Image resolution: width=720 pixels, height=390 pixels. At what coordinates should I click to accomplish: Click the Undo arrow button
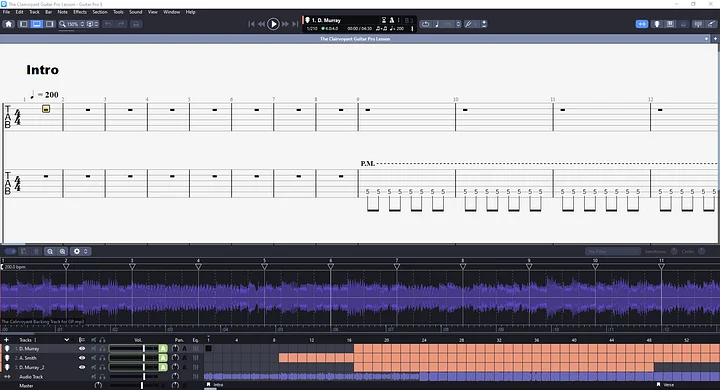pyautogui.click(x=108, y=24)
